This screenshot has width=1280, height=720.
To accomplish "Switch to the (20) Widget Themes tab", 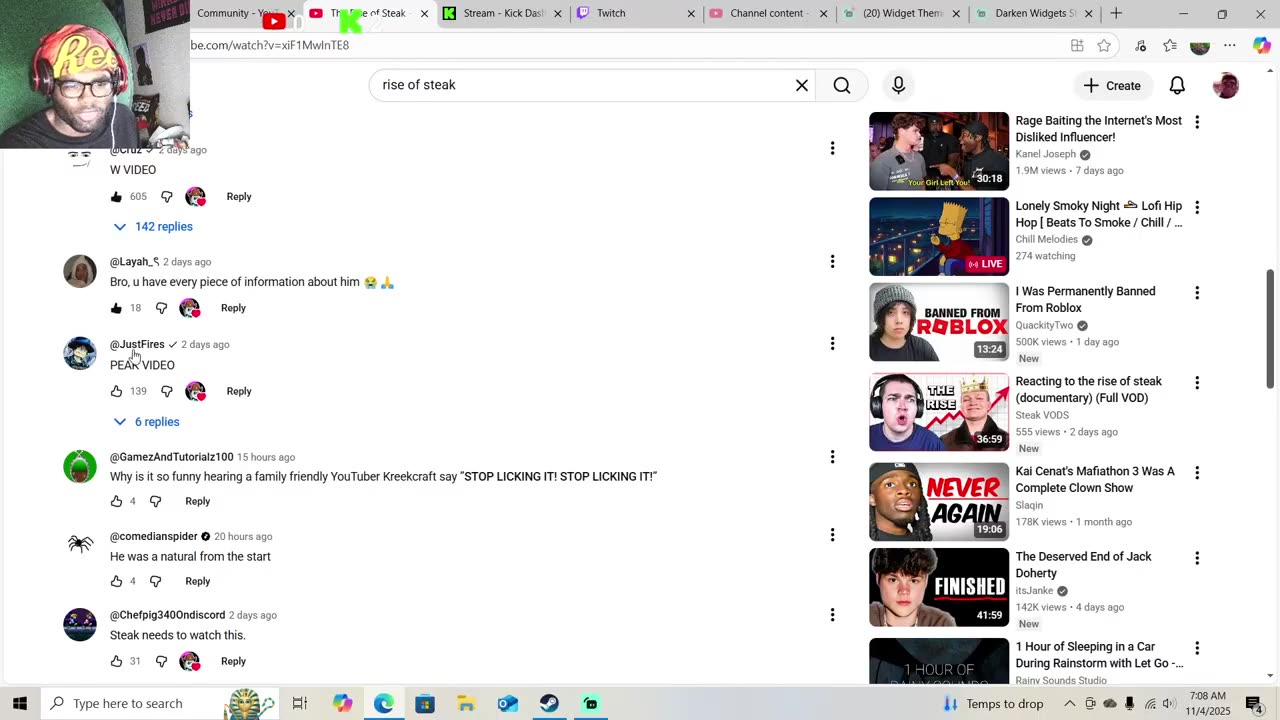I will pyautogui.click(x=900, y=13).
